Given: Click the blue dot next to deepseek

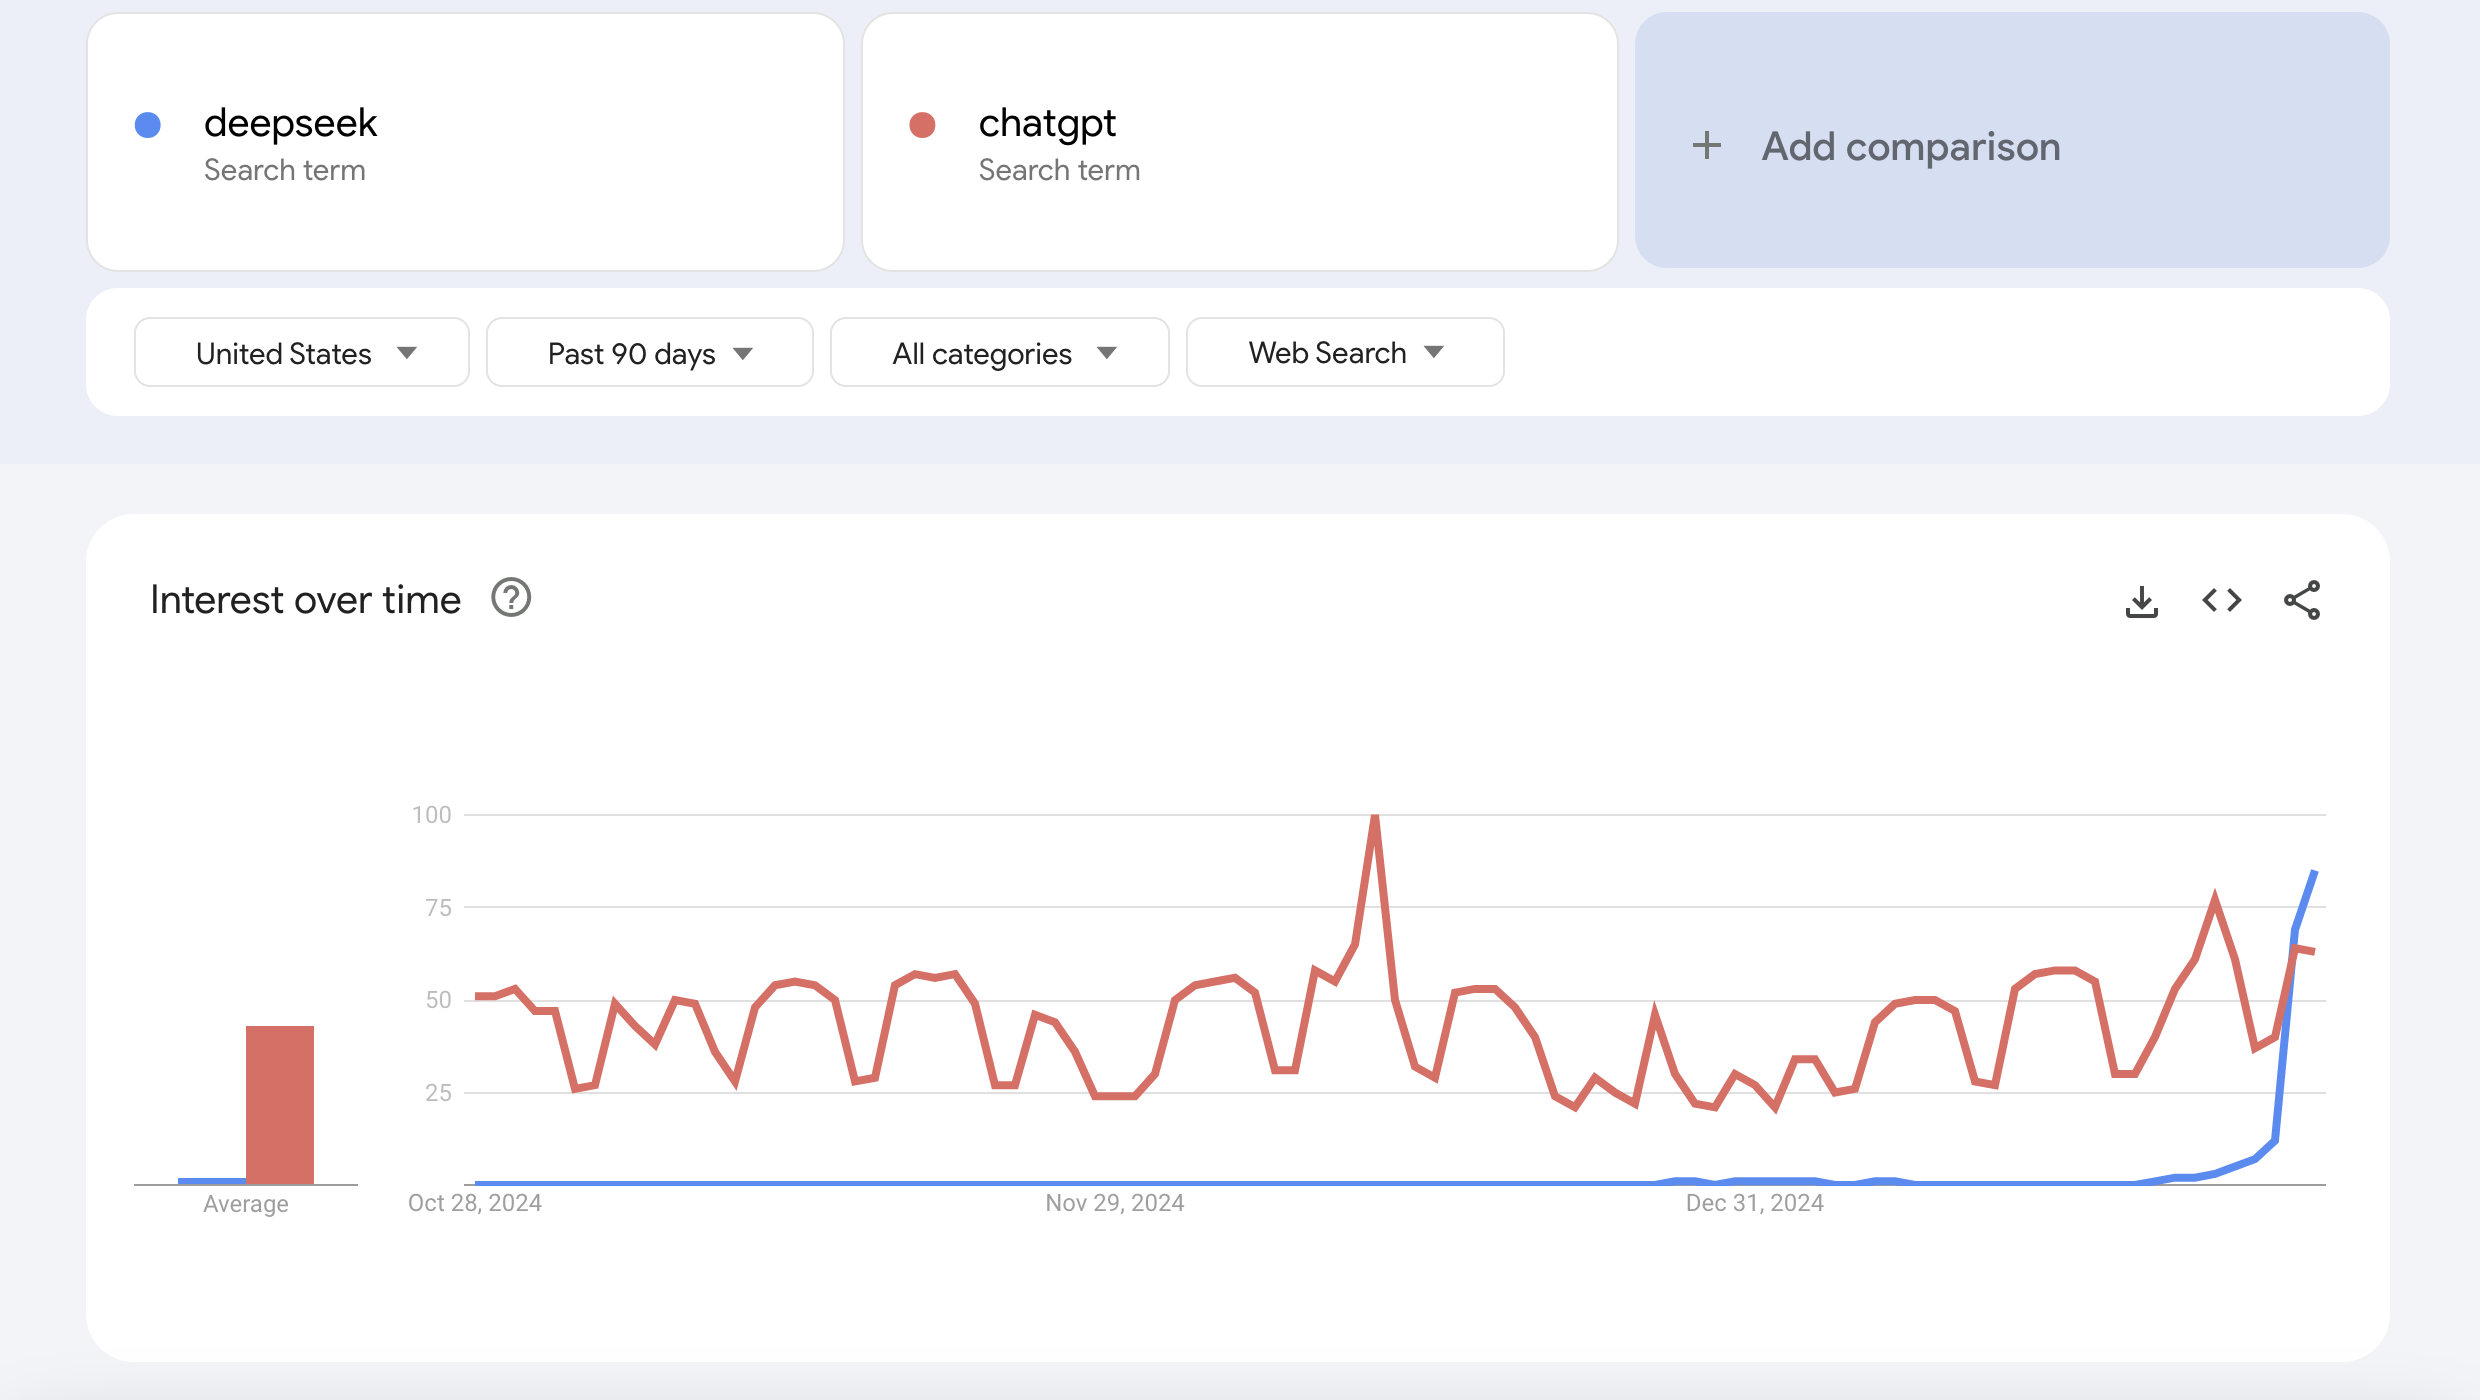Looking at the screenshot, I should click(147, 124).
